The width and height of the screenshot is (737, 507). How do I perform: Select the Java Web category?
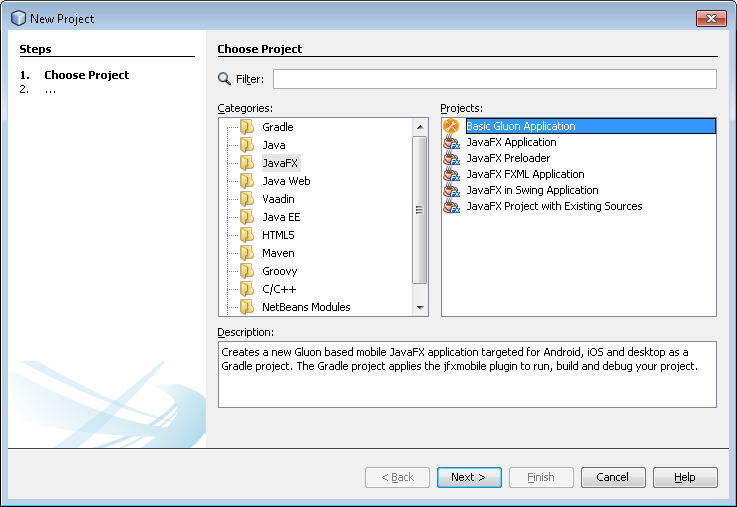[286, 181]
